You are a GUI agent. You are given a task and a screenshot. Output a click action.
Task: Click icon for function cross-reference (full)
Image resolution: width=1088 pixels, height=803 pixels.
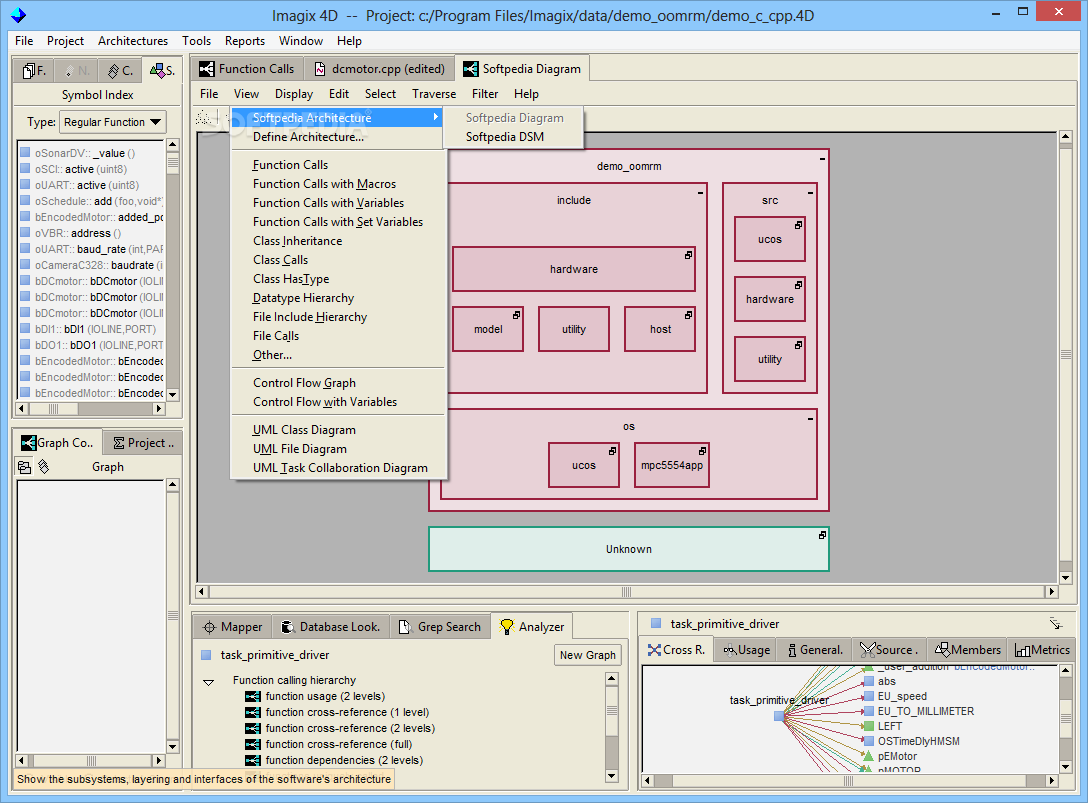[x=253, y=744]
